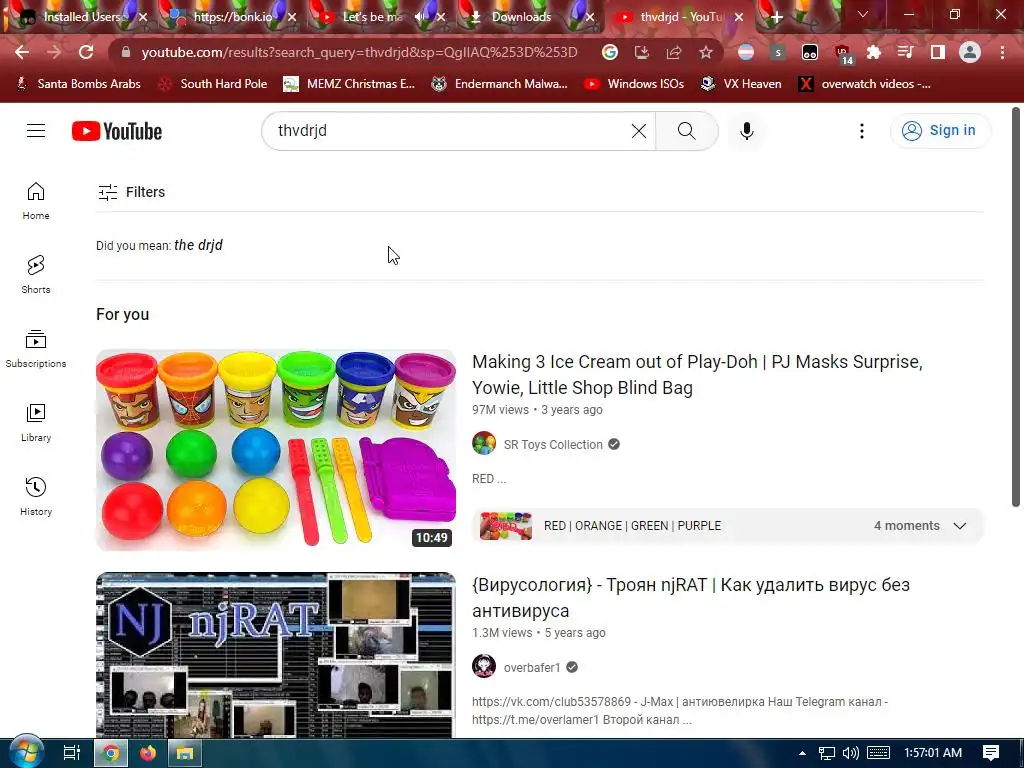Image resolution: width=1024 pixels, height=768 pixels.
Task: Open the Chrome profile avatar
Action: pos(970,52)
